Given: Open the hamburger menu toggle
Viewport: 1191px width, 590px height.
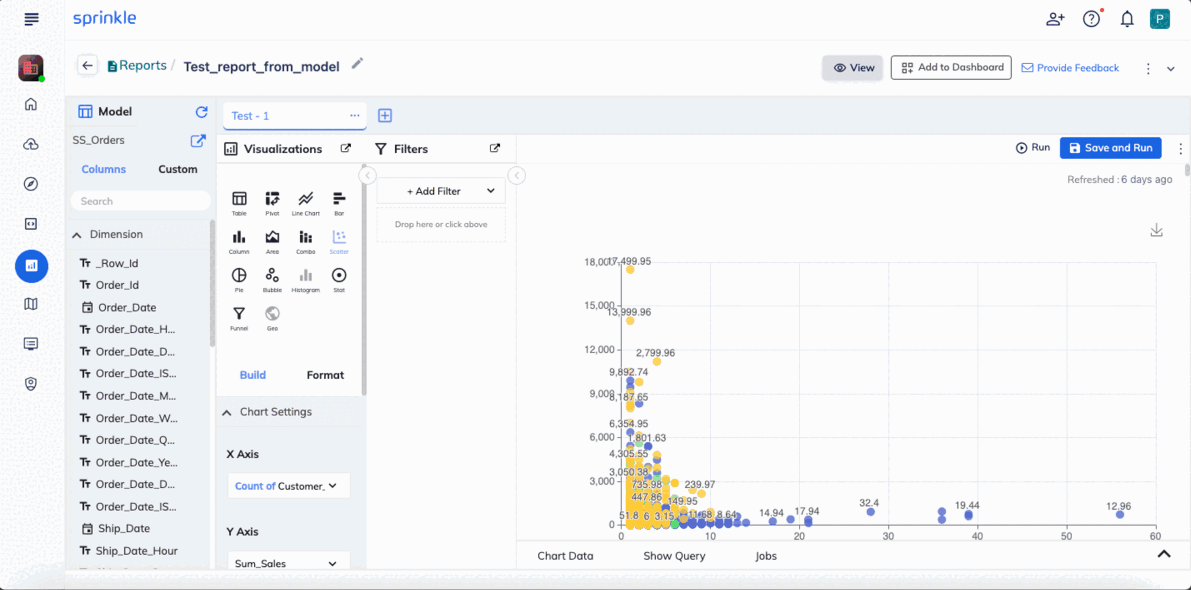Looking at the screenshot, I should click(x=31, y=19).
